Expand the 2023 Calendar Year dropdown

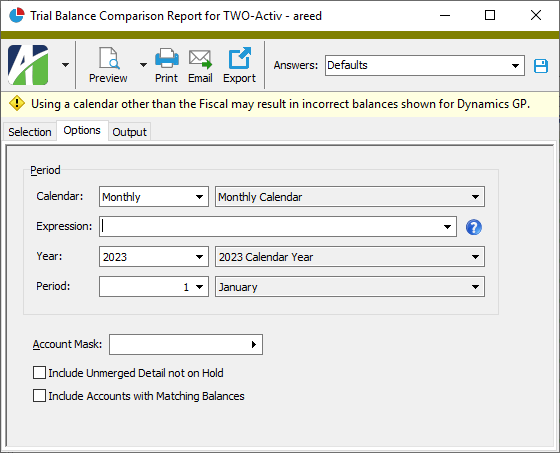pyautogui.click(x=350, y=257)
